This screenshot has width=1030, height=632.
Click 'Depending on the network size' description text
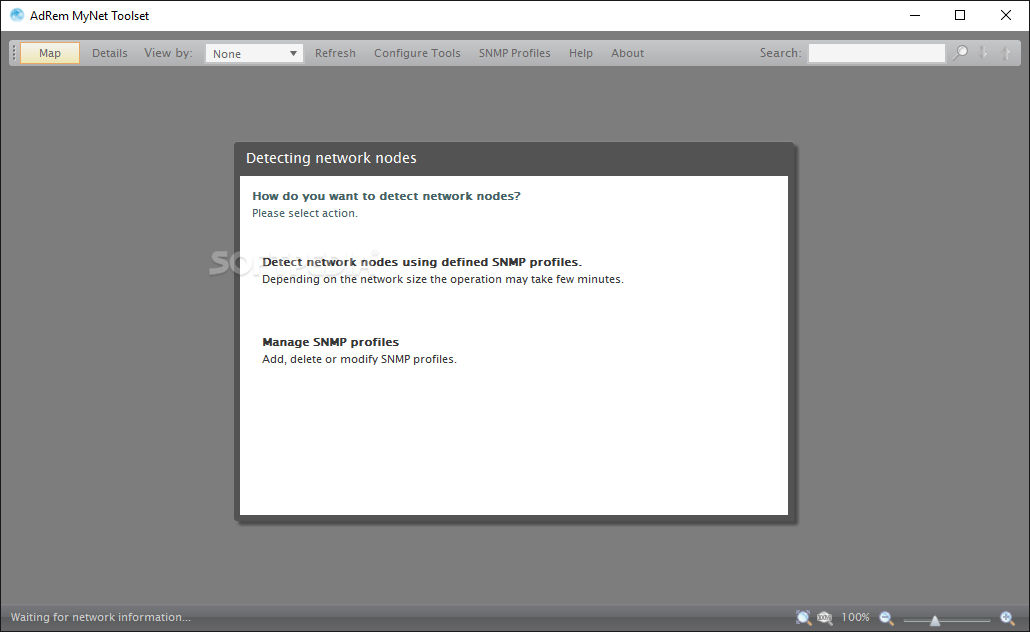(x=443, y=279)
